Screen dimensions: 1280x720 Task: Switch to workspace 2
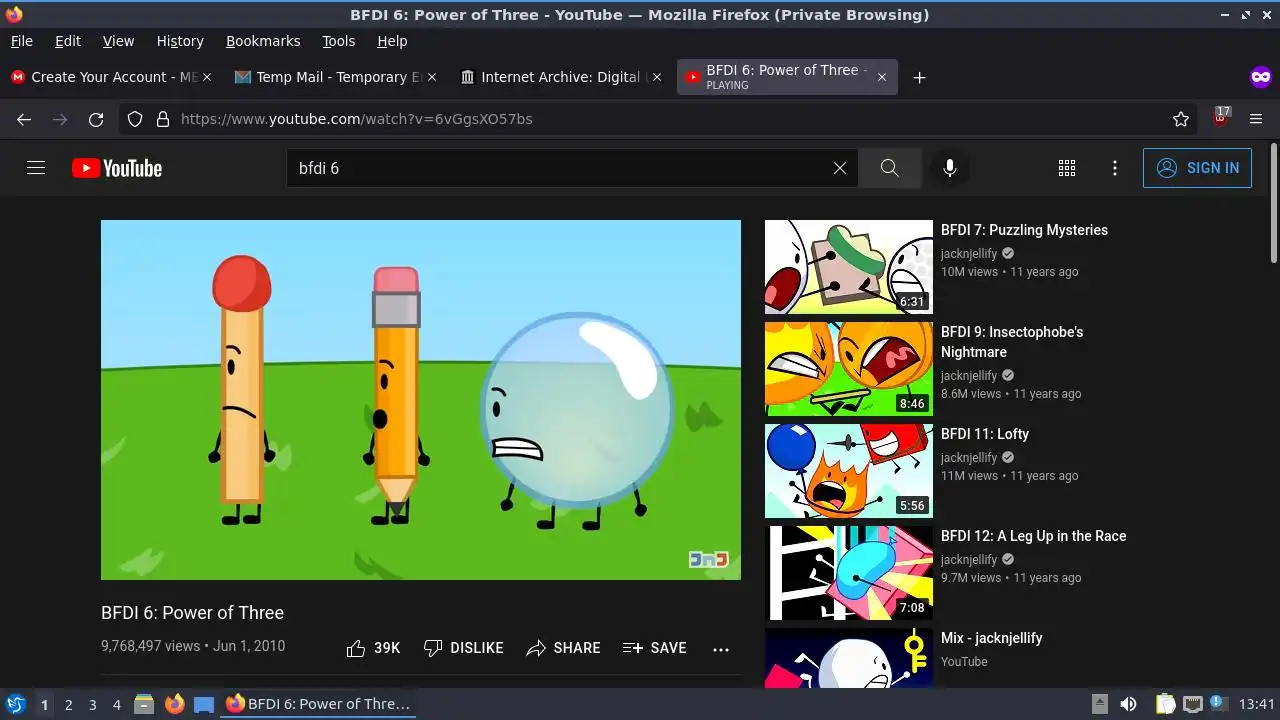tap(68, 704)
